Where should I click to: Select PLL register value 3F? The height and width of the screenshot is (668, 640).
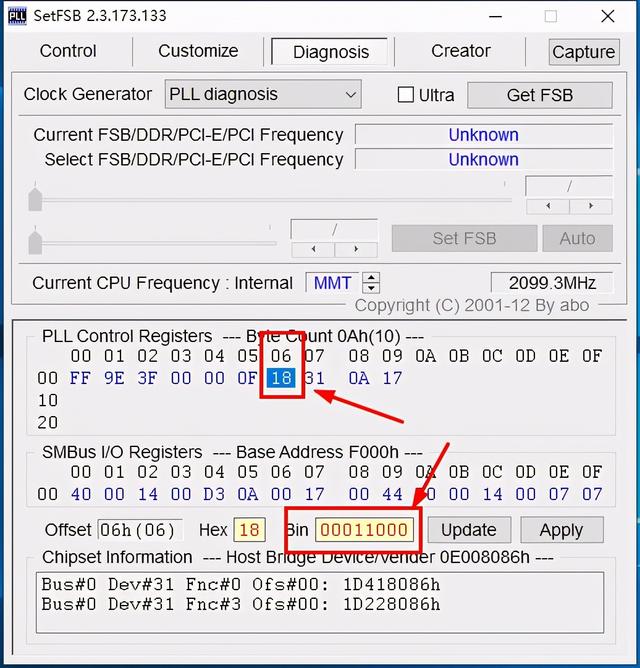pyautogui.click(x=147, y=378)
